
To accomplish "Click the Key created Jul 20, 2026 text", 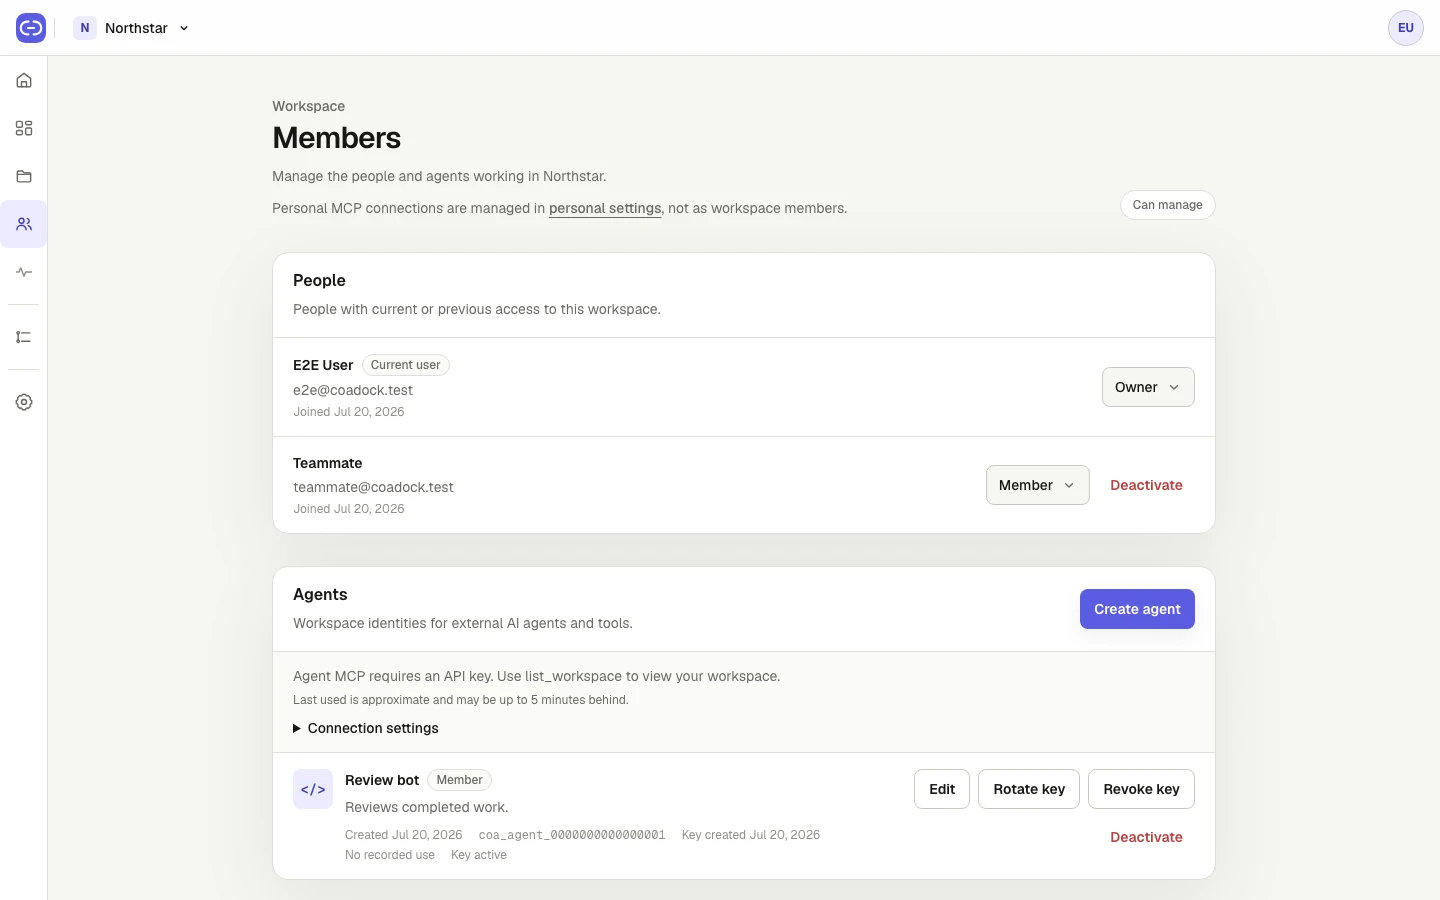I will [751, 835].
